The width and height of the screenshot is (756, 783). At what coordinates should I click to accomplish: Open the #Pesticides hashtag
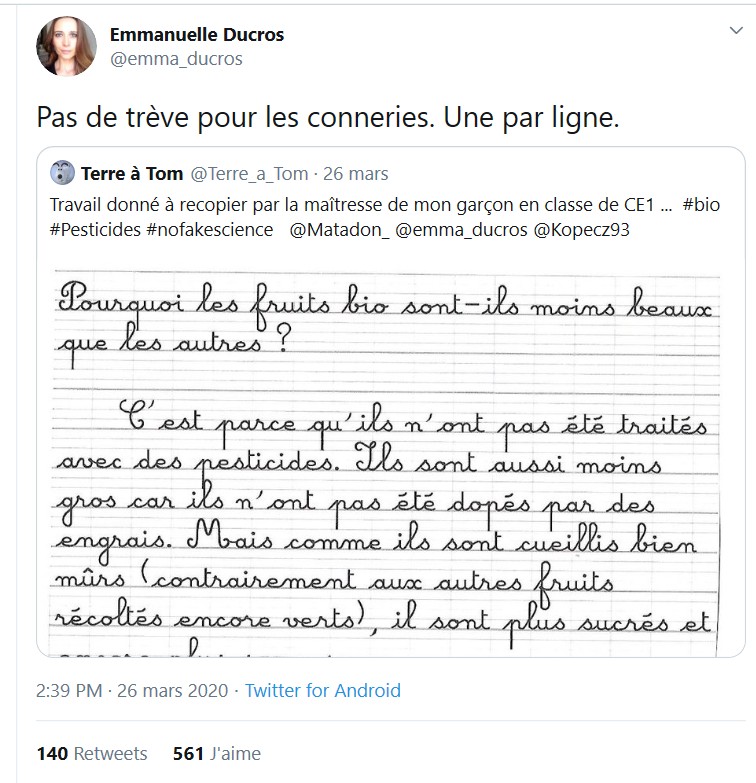tap(93, 230)
